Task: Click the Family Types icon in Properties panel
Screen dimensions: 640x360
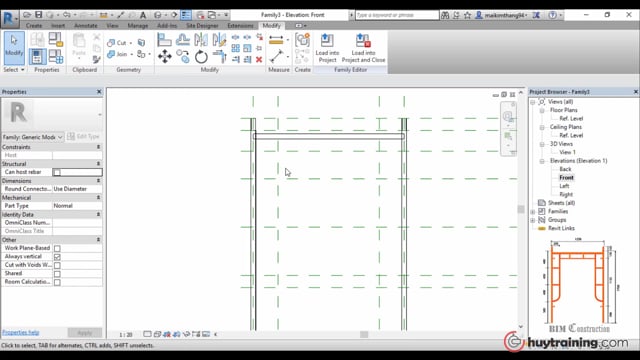Action: click(x=56, y=56)
